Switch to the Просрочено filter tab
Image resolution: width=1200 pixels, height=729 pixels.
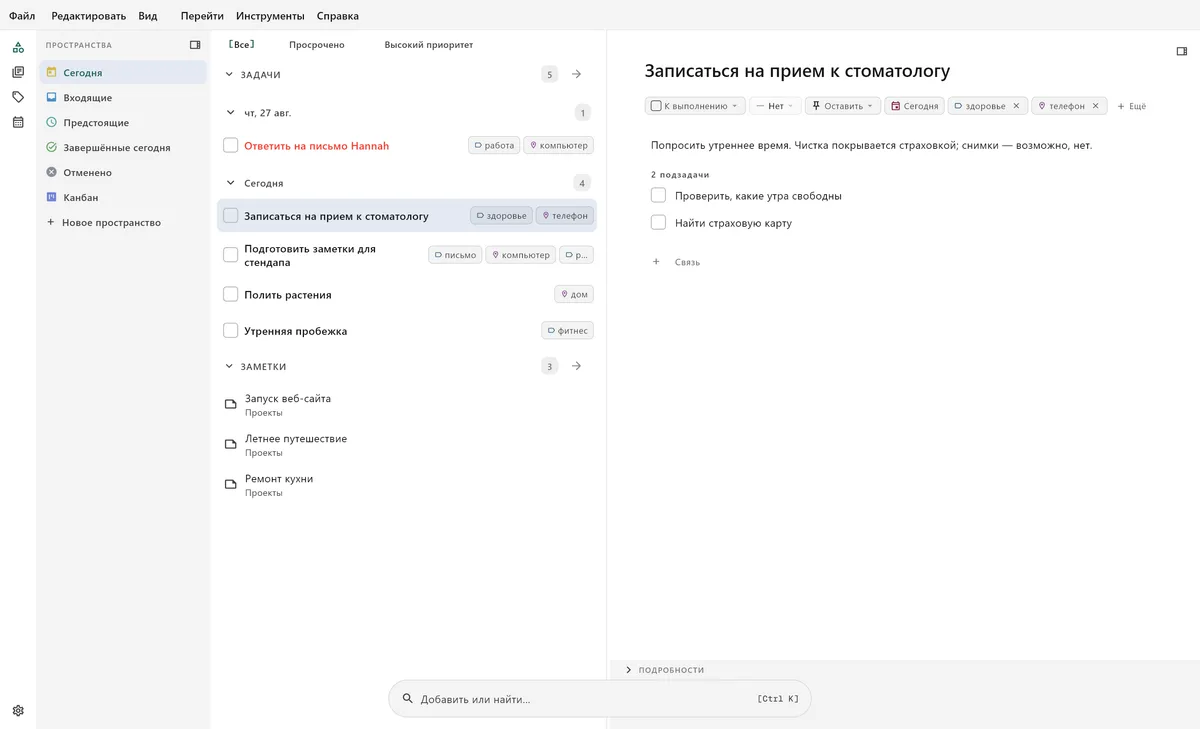(317, 45)
